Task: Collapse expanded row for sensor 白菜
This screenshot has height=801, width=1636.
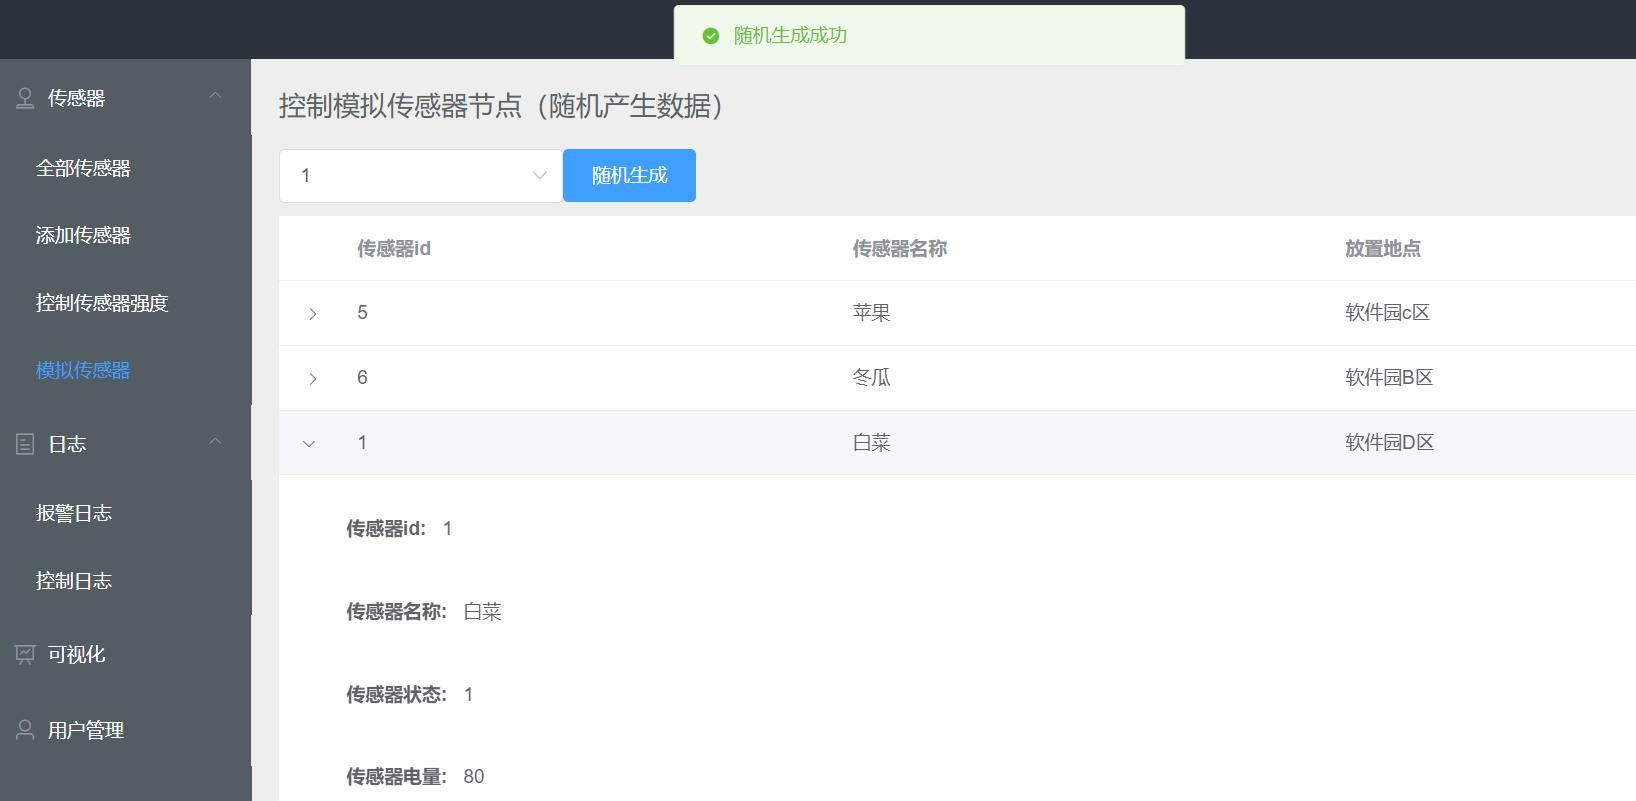Action: [309, 443]
